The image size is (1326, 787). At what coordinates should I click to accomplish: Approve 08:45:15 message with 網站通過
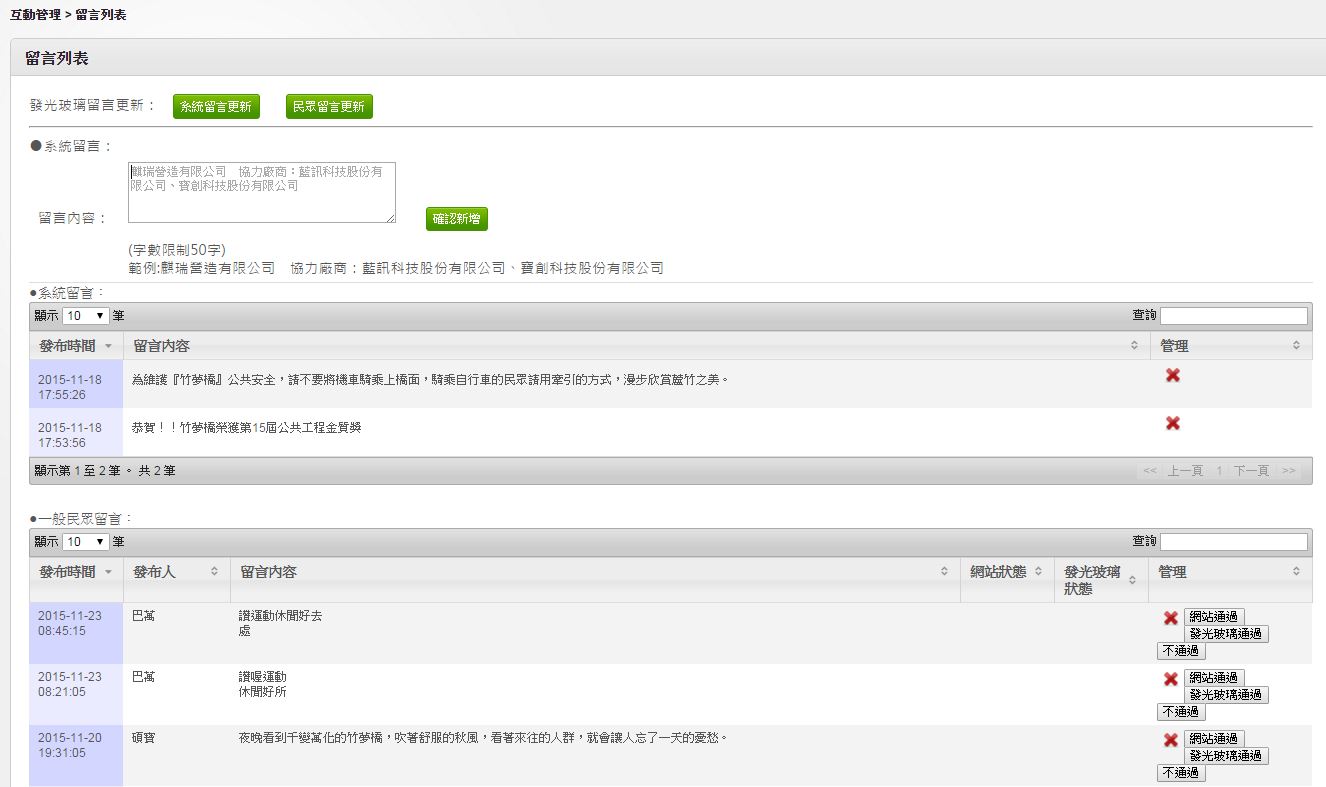pyautogui.click(x=1214, y=617)
